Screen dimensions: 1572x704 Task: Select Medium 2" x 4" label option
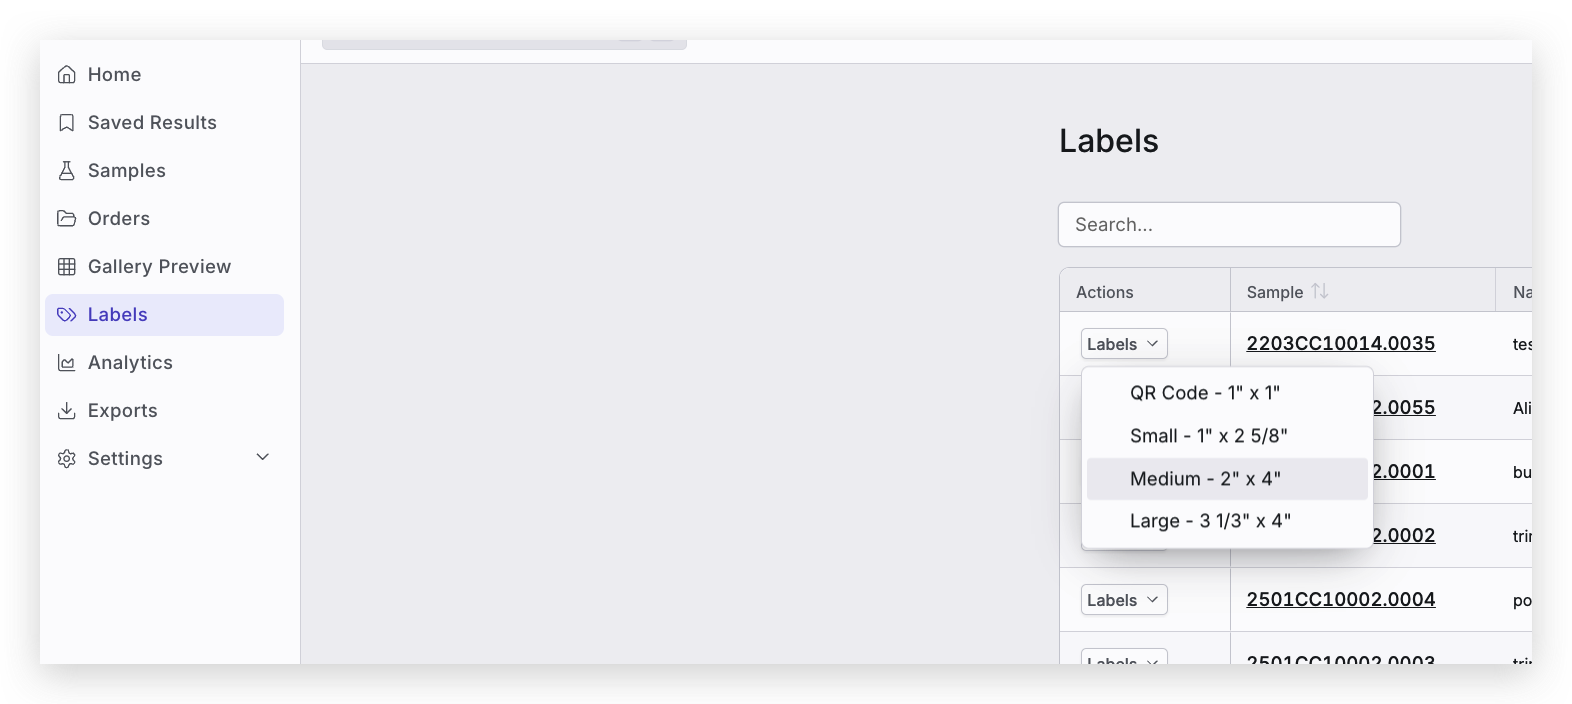tap(1205, 479)
